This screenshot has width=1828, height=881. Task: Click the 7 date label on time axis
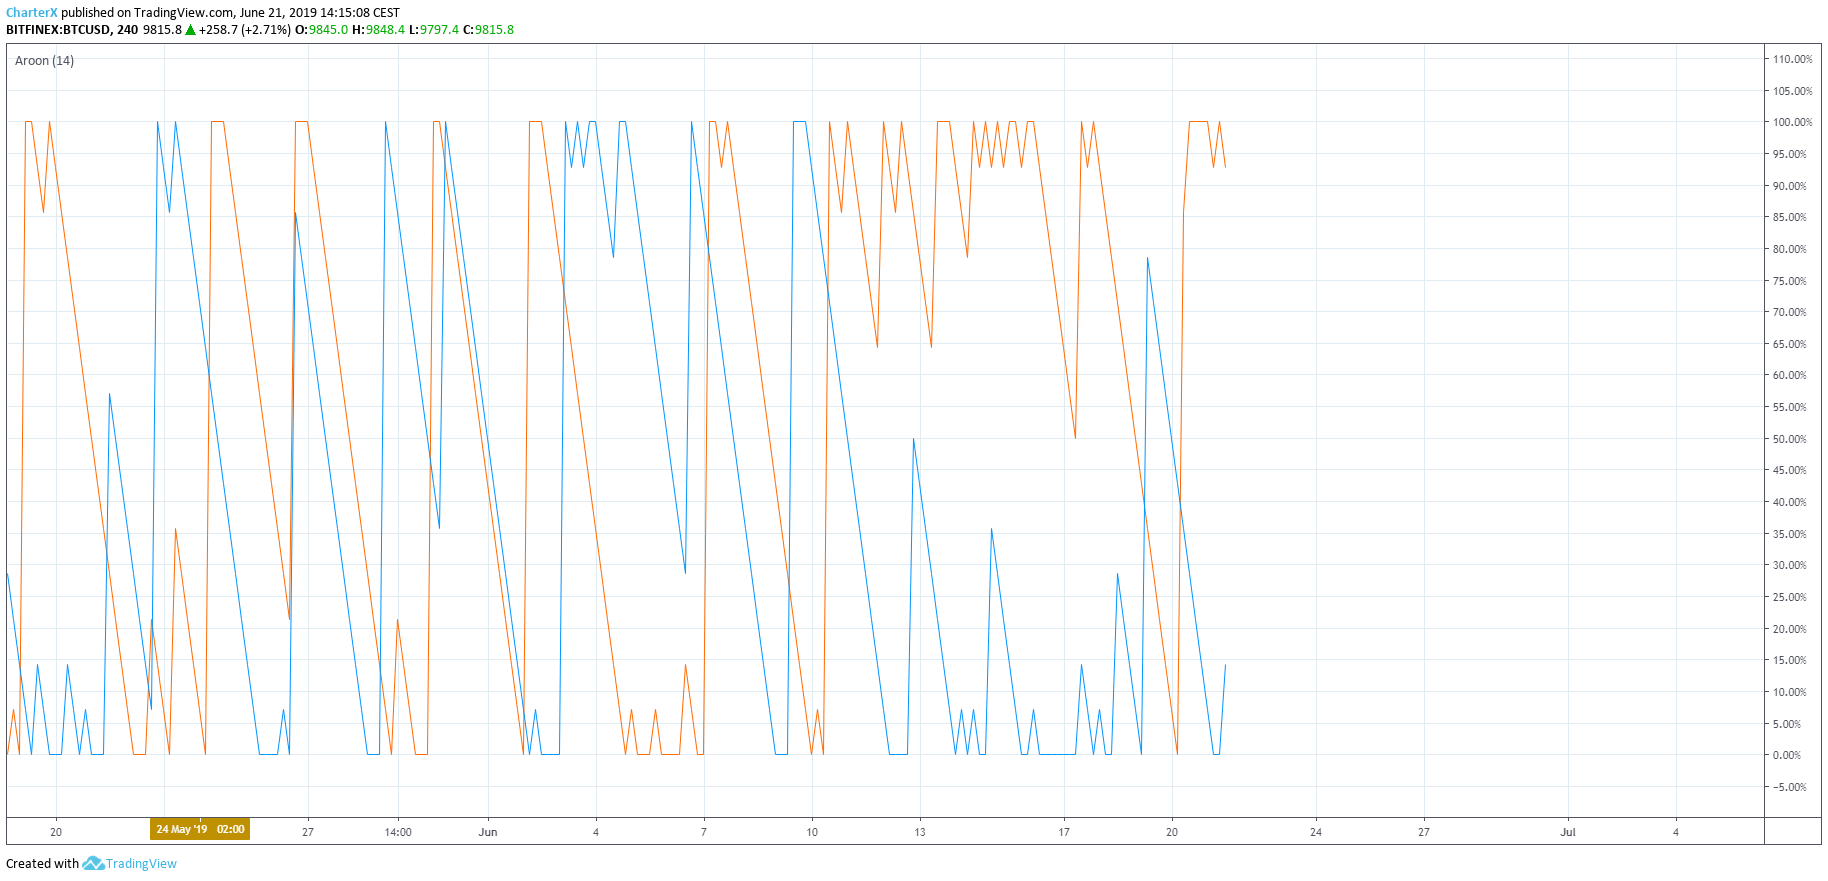[704, 832]
